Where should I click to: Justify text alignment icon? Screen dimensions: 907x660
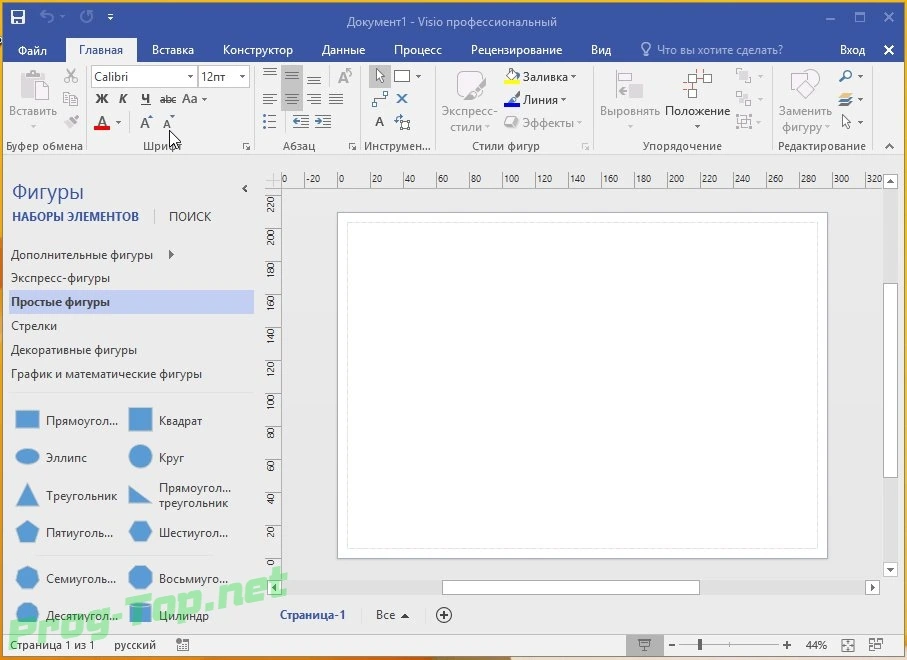(x=336, y=99)
